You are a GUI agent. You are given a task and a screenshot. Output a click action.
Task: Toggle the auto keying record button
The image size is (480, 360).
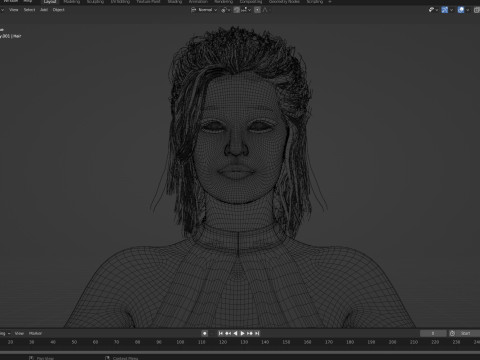[205, 333]
